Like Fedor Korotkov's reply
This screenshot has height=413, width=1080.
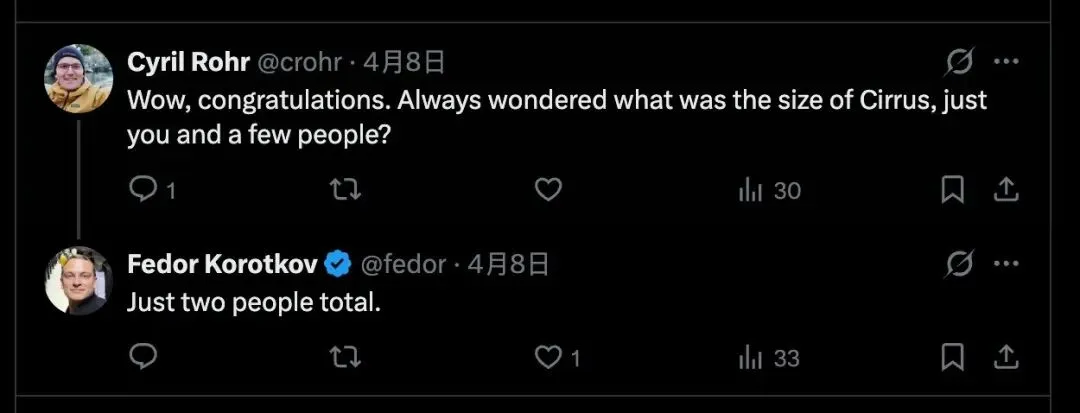click(x=548, y=356)
